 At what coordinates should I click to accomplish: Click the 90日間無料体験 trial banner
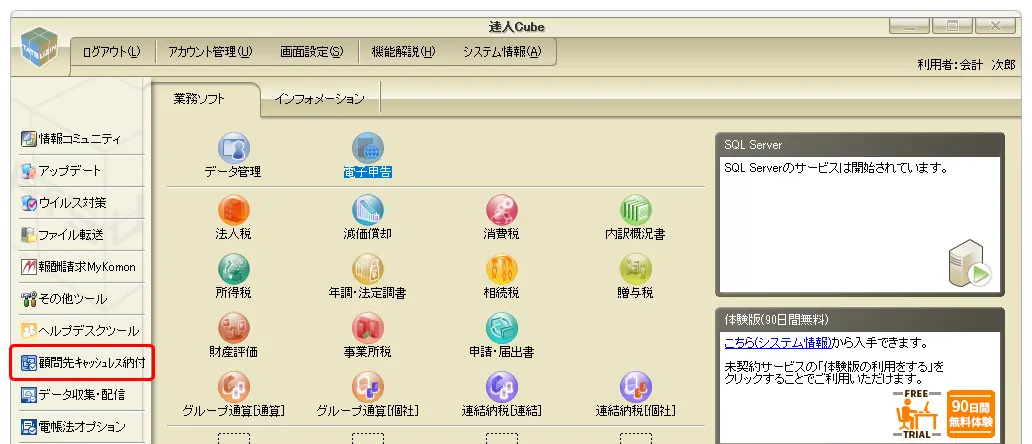coord(969,413)
